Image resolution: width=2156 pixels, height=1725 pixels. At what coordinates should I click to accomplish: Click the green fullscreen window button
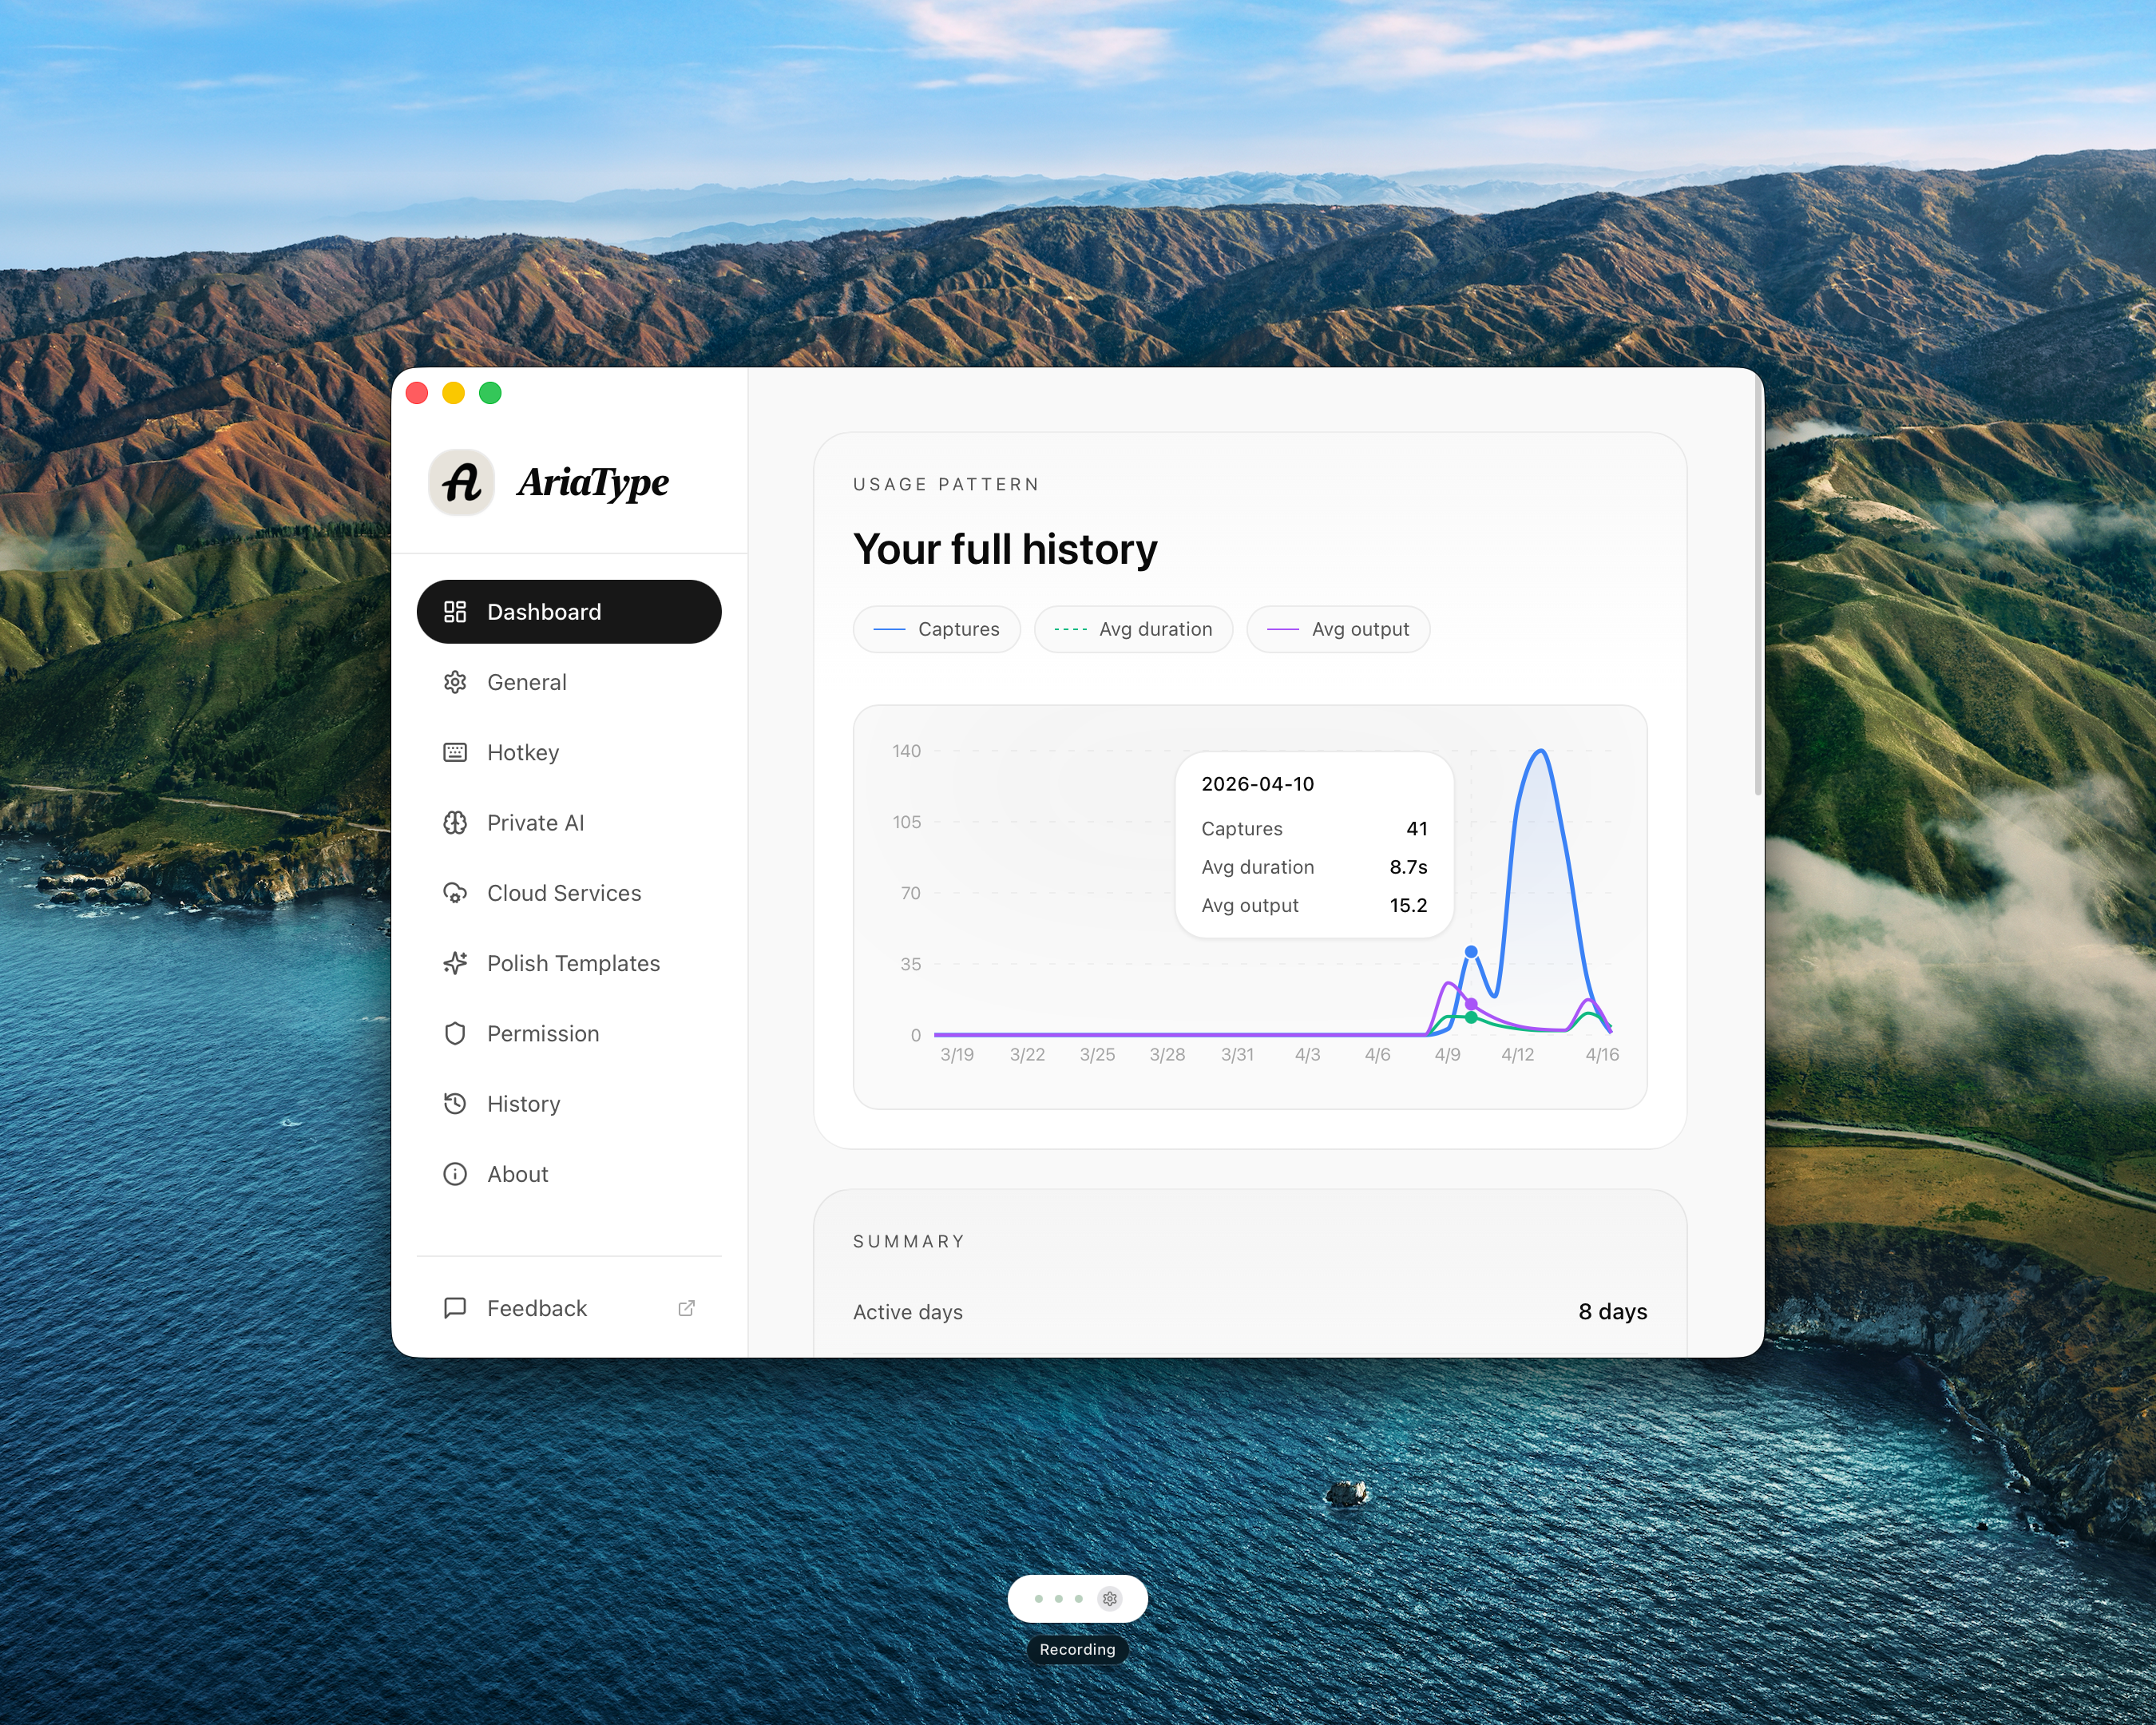490,393
